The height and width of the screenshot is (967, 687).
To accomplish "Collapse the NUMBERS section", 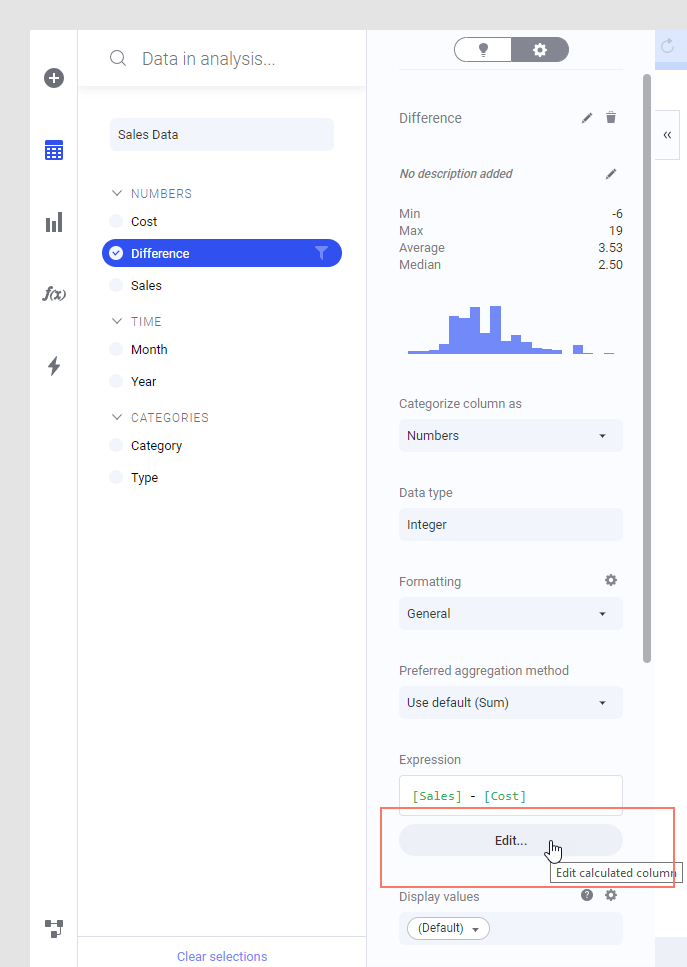I will 117,194.
